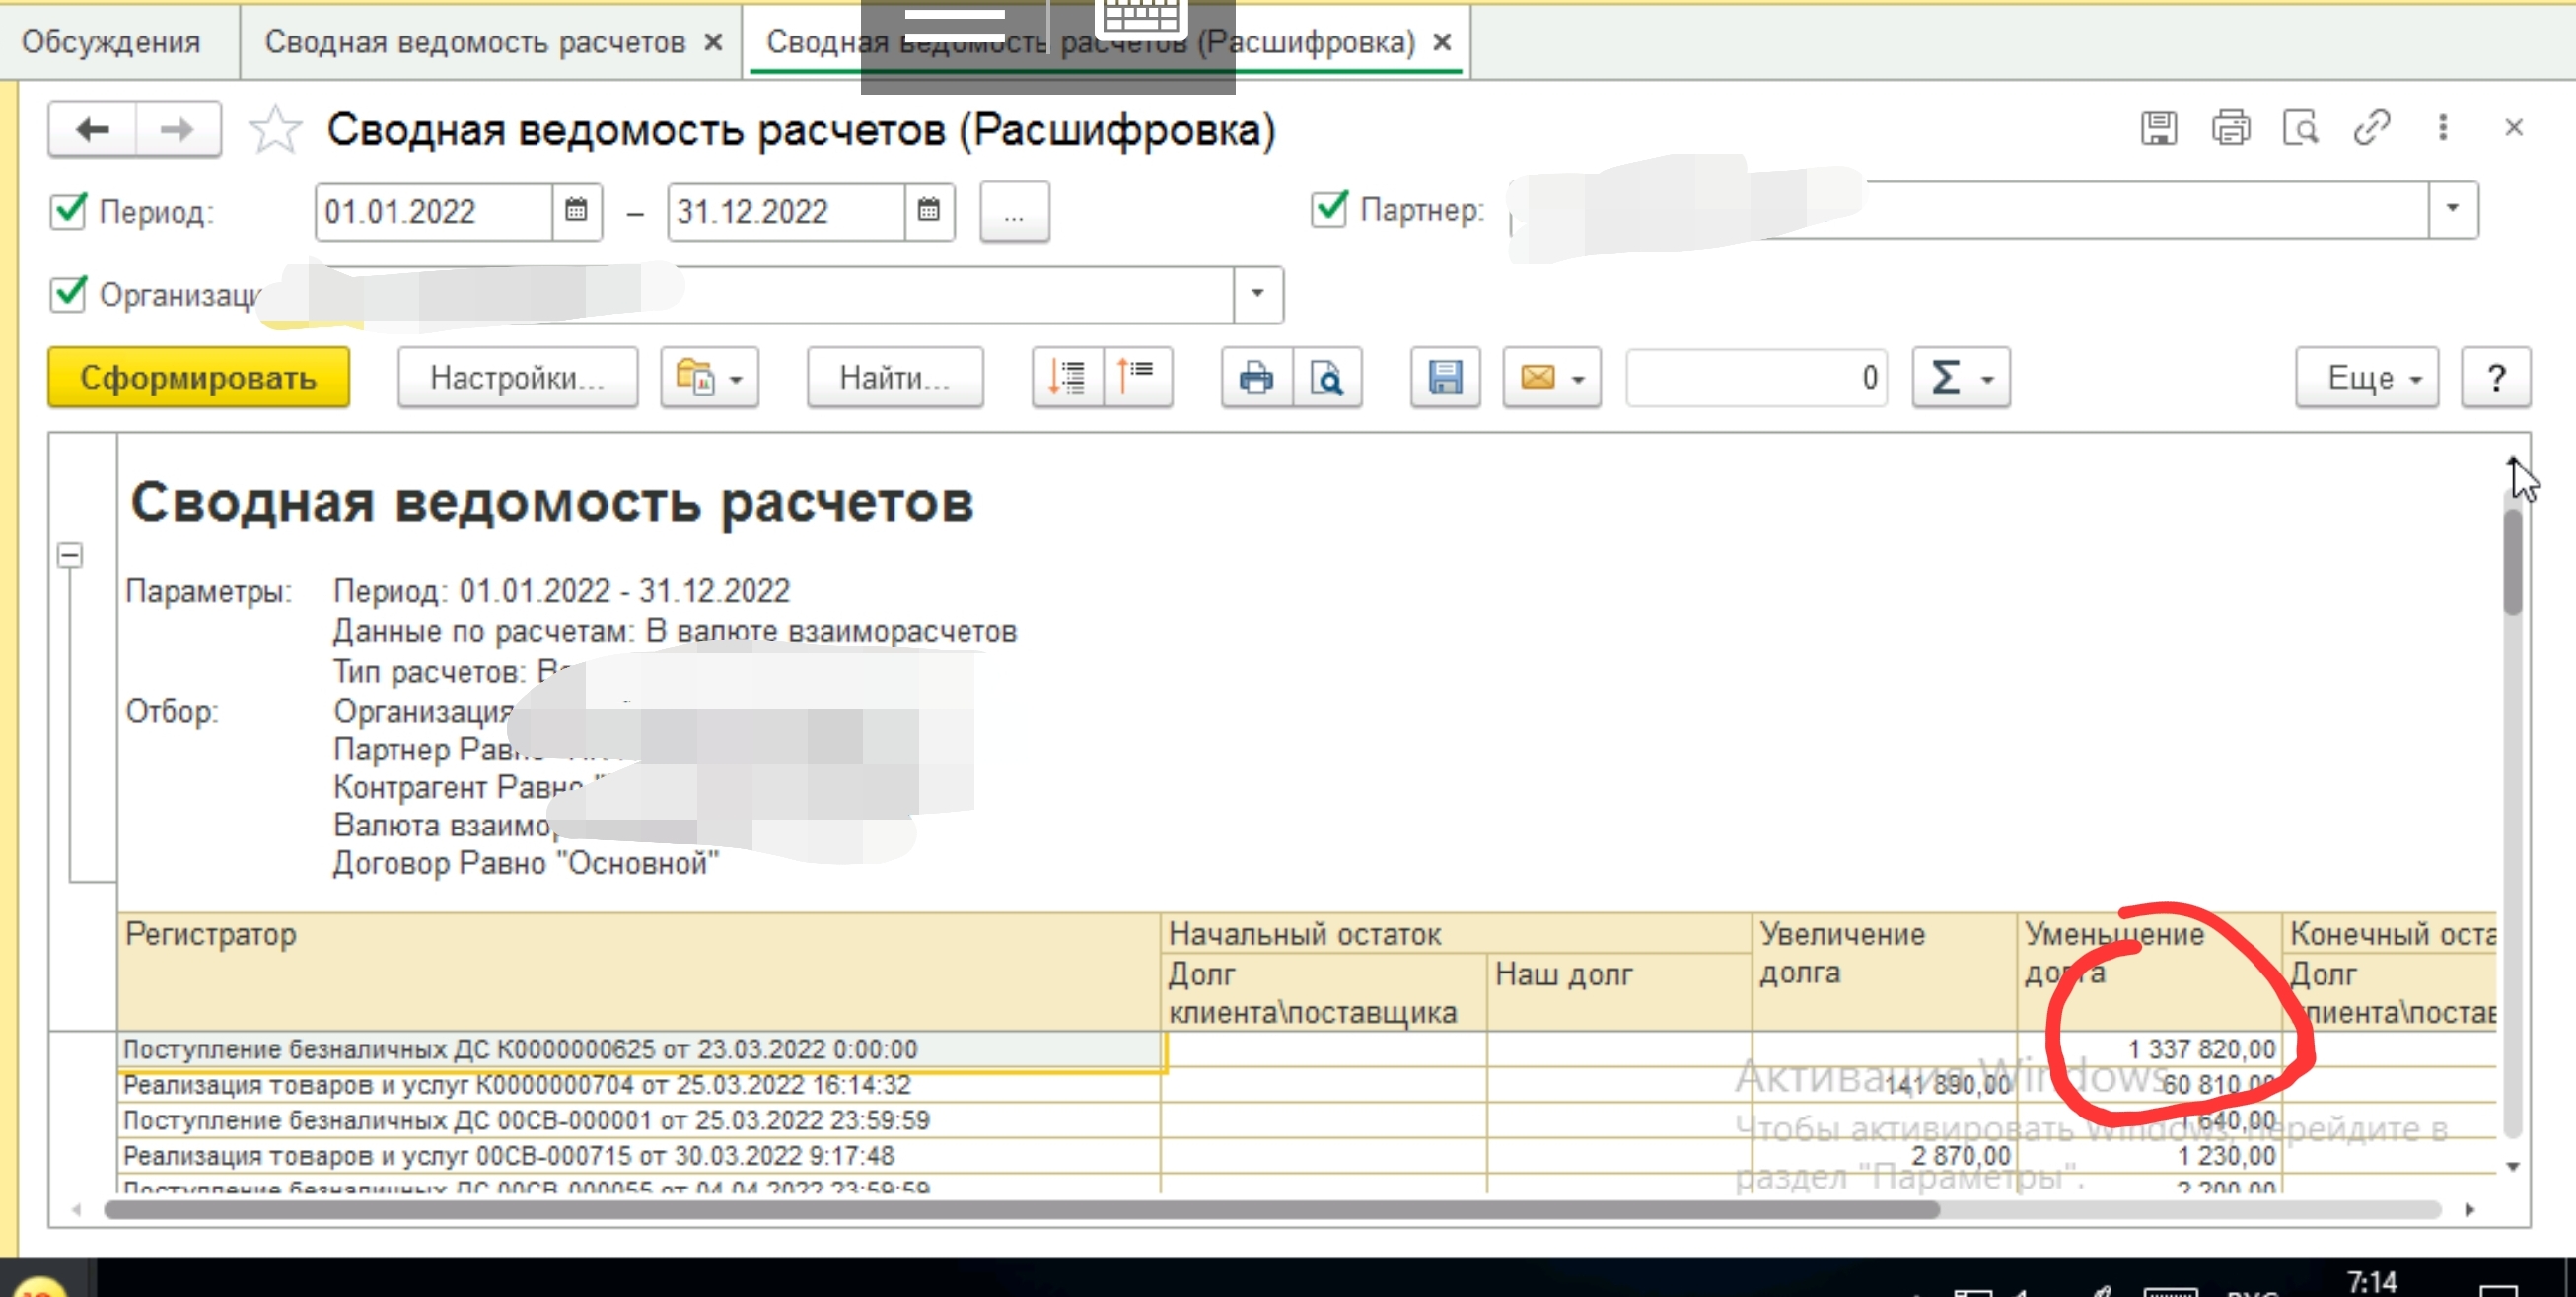The height and width of the screenshot is (1297, 2576).
Task: Uncheck the Период checkbox
Action: pyautogui.click(x=69, y=211)
